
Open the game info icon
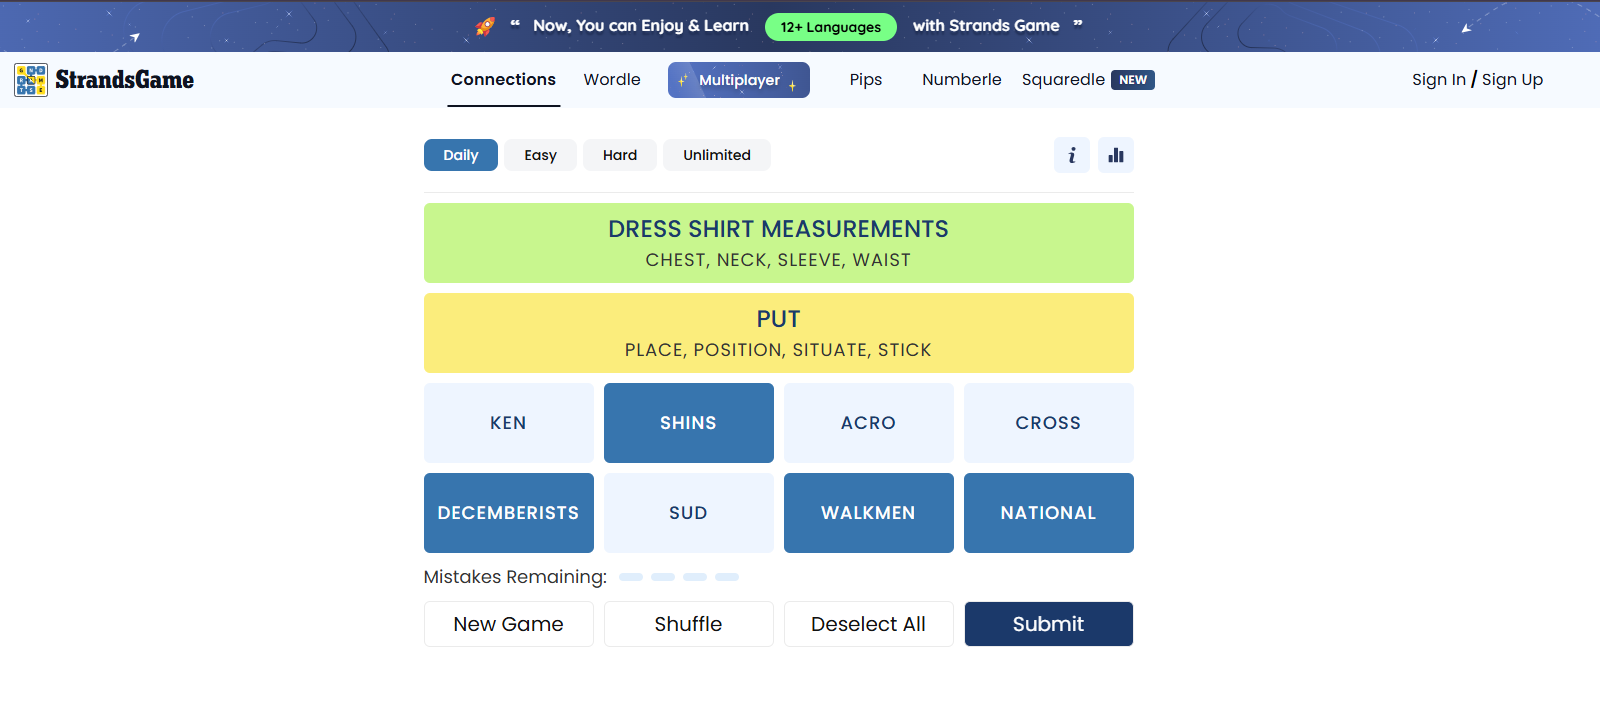[x=1072, y=155]
